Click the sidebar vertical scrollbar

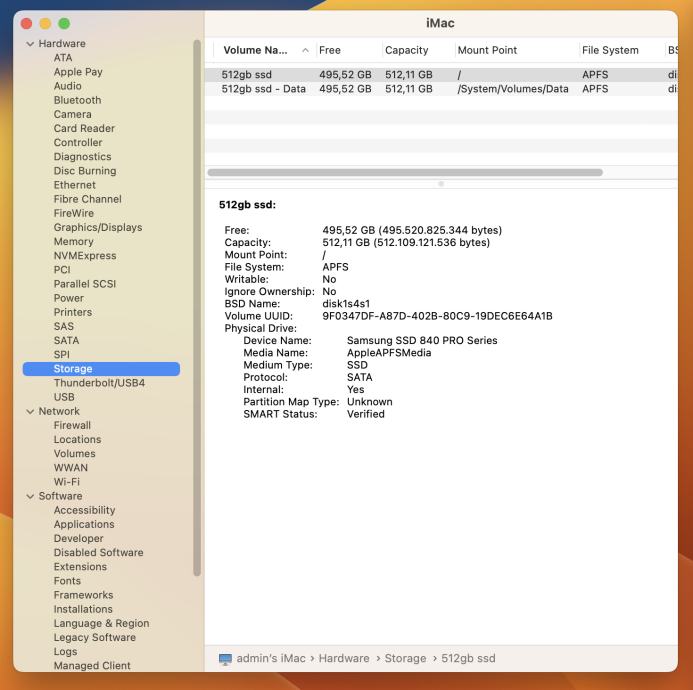click(197, 300)
